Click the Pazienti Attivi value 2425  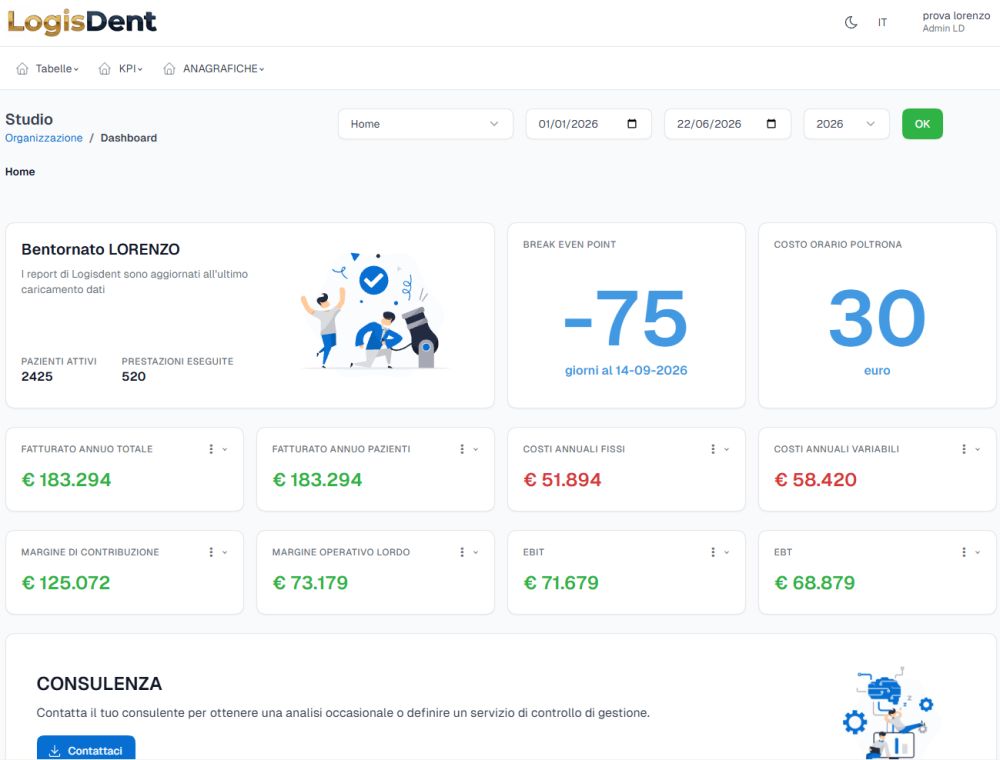click(37, 376)
